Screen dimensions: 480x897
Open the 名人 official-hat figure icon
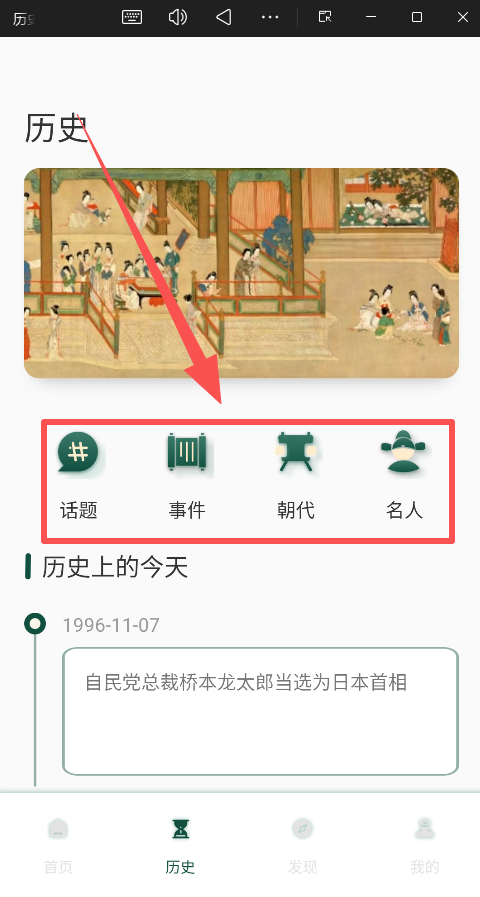click(404, 451)
